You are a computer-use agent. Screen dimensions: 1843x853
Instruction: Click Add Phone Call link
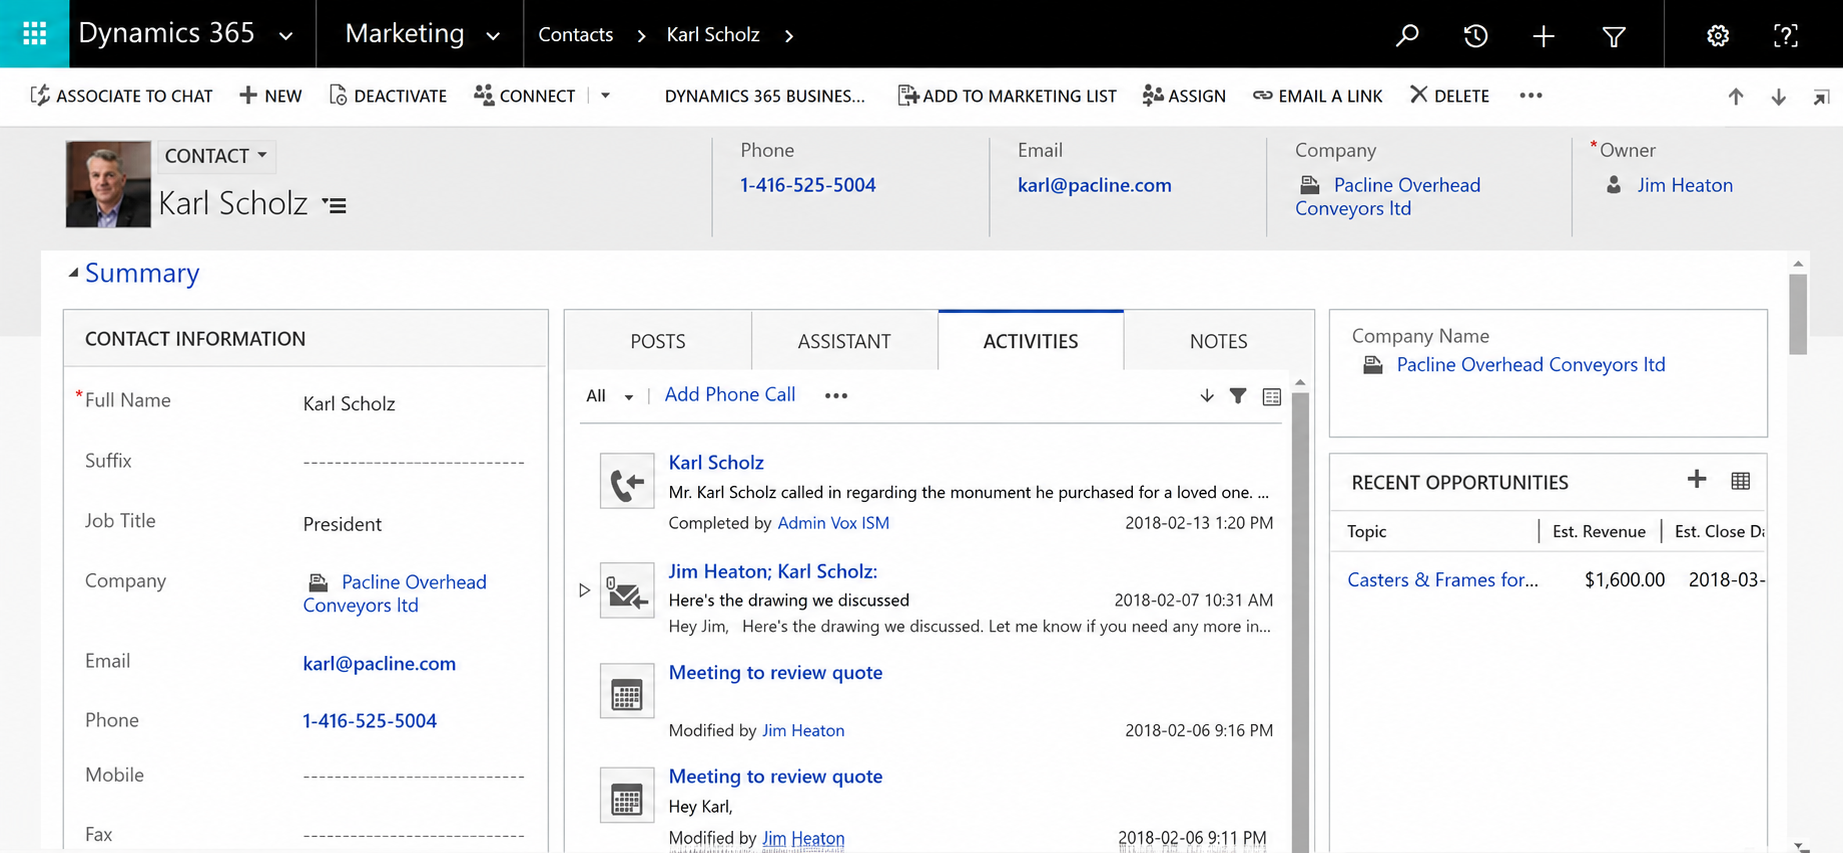click(730, 395)
